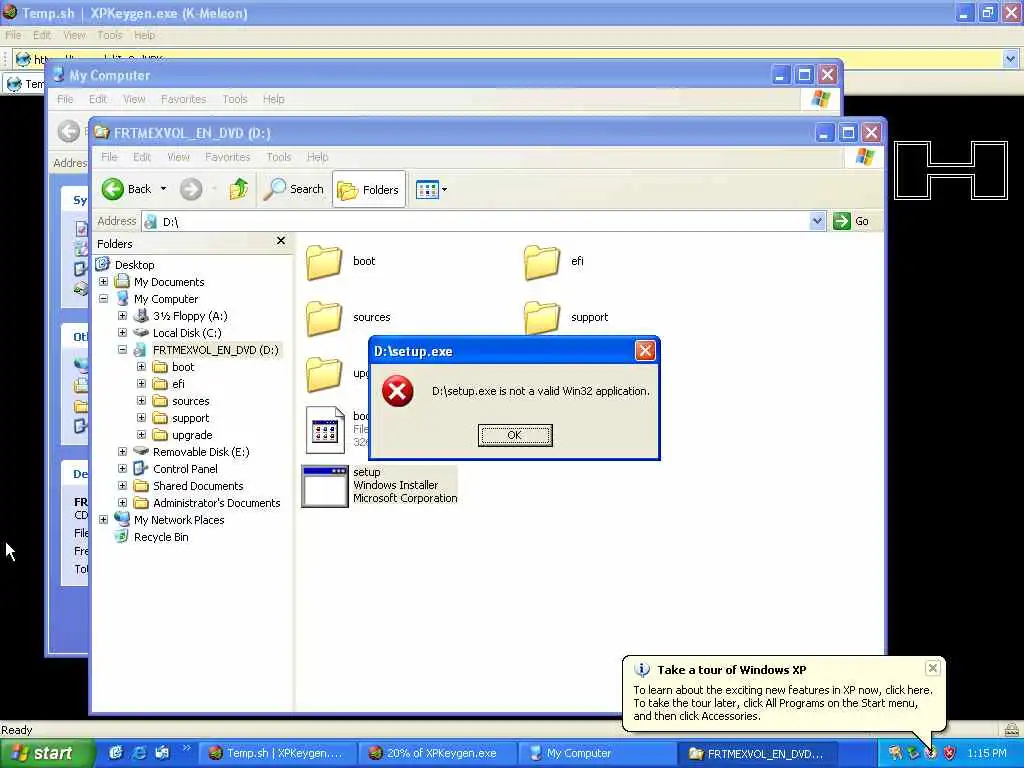Open Favorites menu in the D: window
This screenshot has height=768, width=1024.
coord(227,157)
